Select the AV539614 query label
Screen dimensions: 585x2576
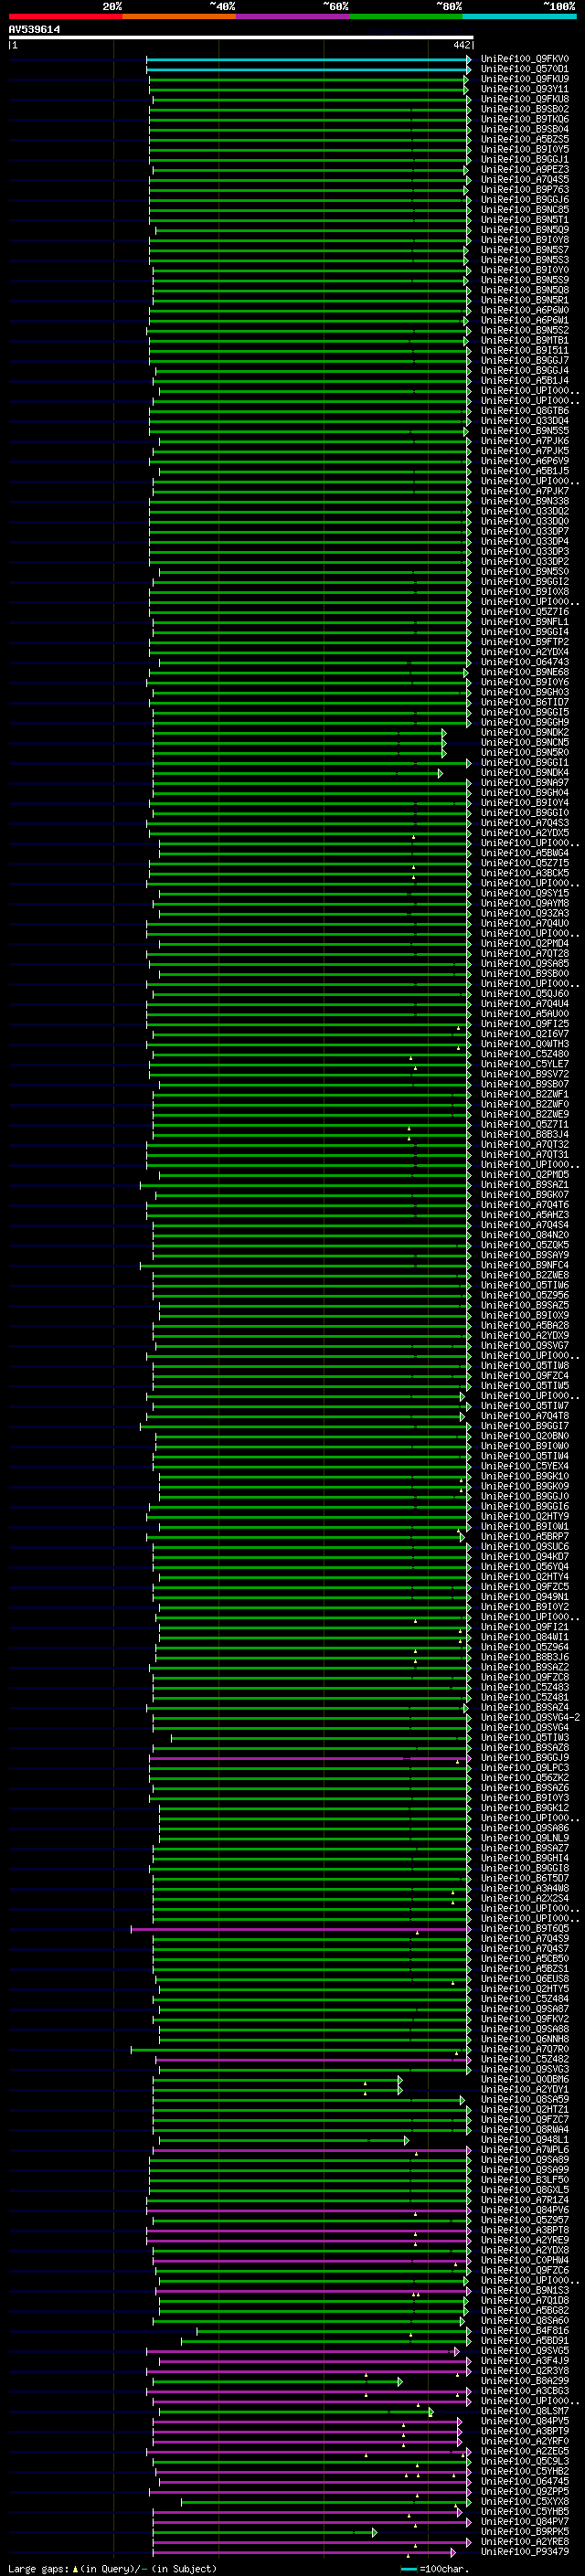click(x=34, y=30)
